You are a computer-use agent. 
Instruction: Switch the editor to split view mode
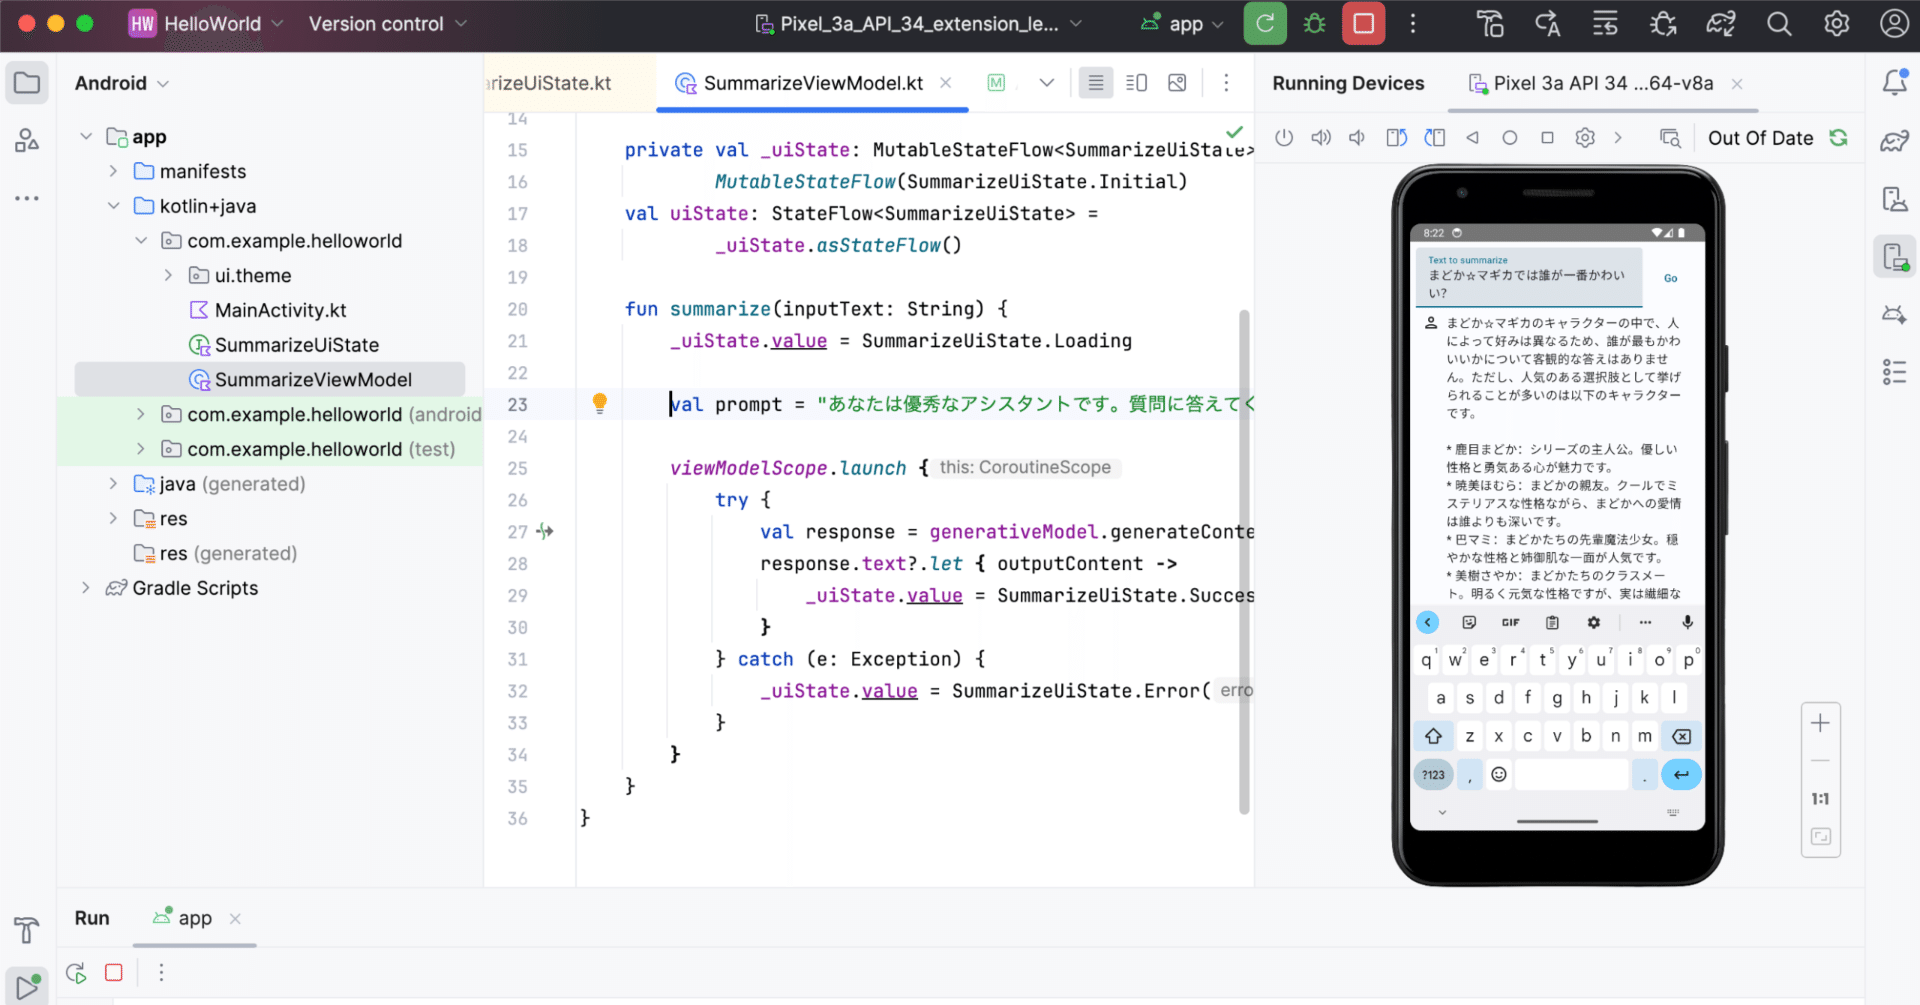click(1136, 83)
